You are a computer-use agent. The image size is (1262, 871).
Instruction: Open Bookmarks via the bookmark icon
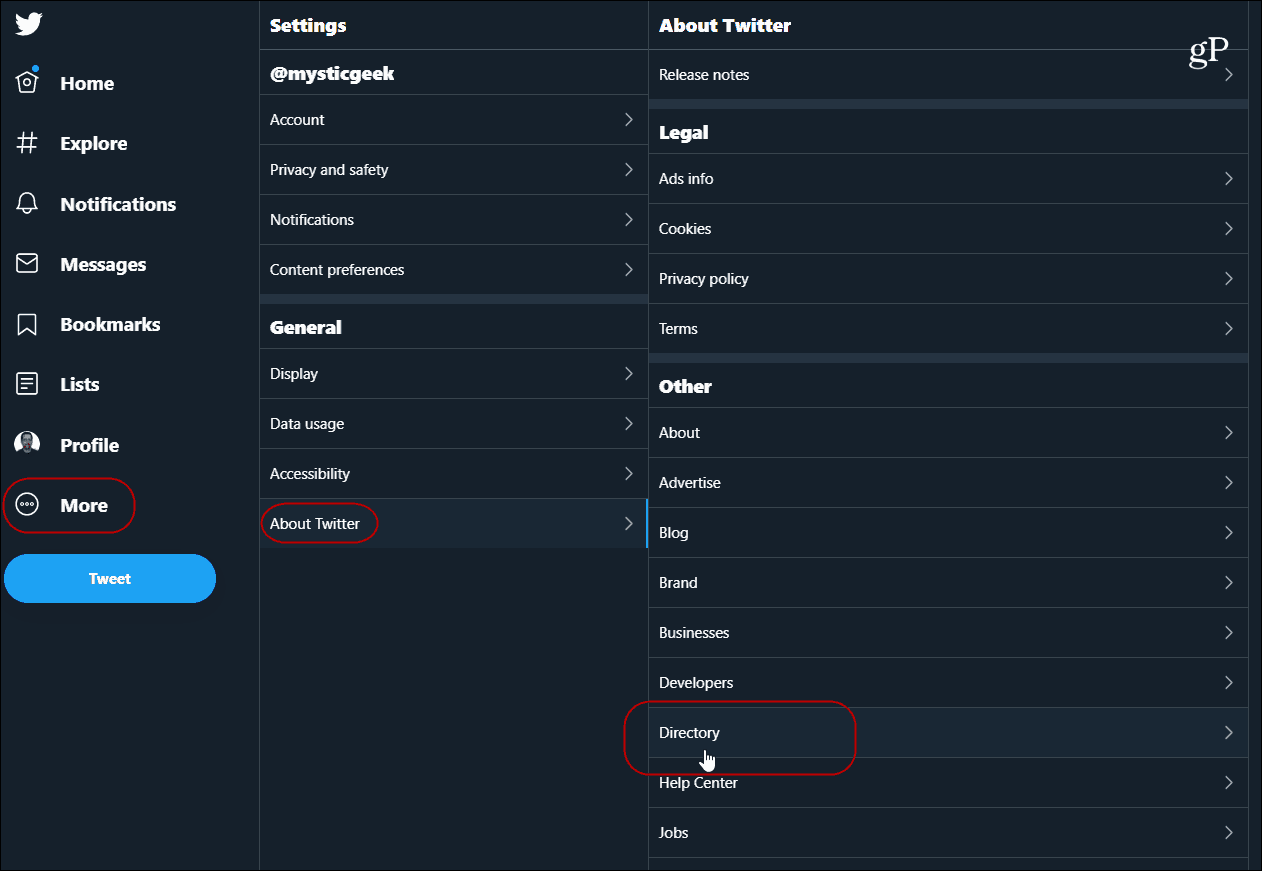click(27, 324)
